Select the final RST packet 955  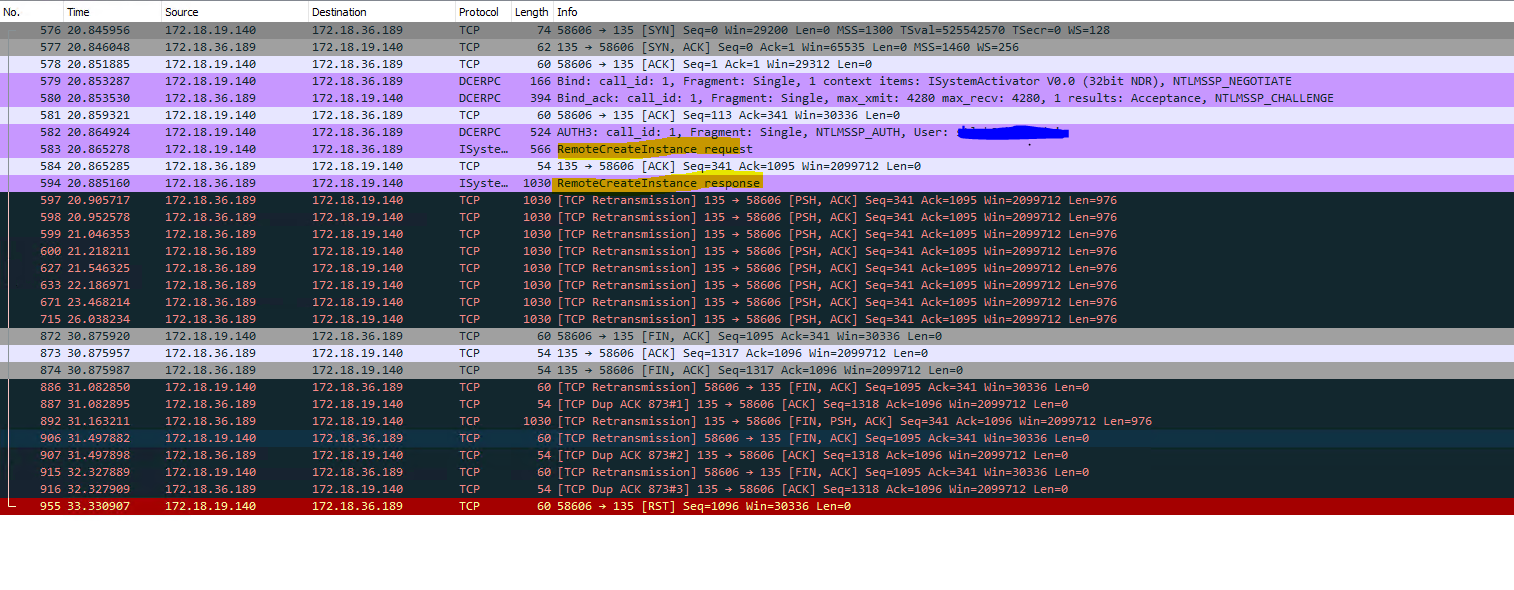click(x=600, y=505)
